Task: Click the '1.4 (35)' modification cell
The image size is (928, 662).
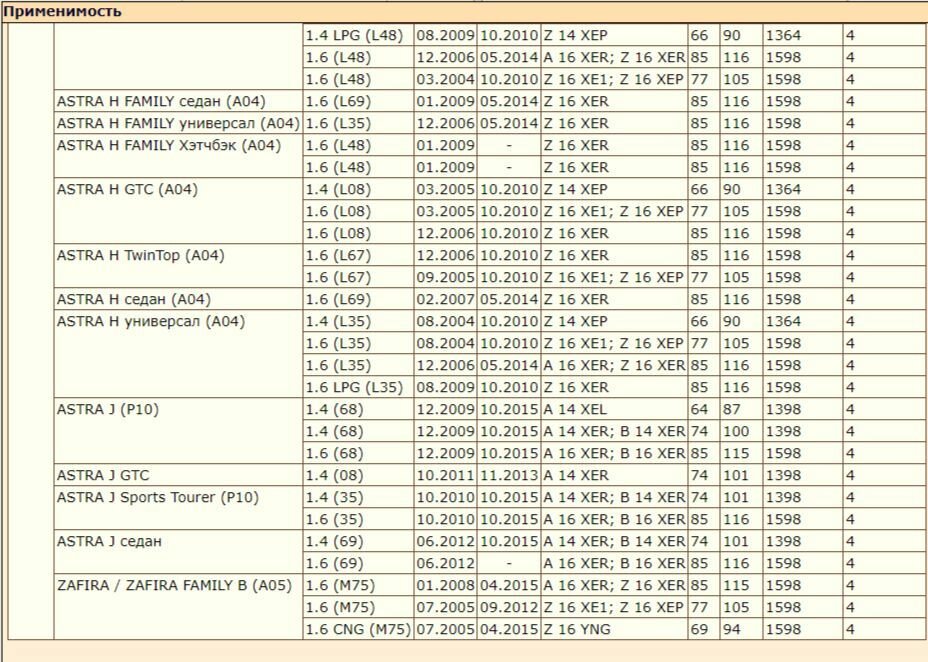Action: pos(358,498)
